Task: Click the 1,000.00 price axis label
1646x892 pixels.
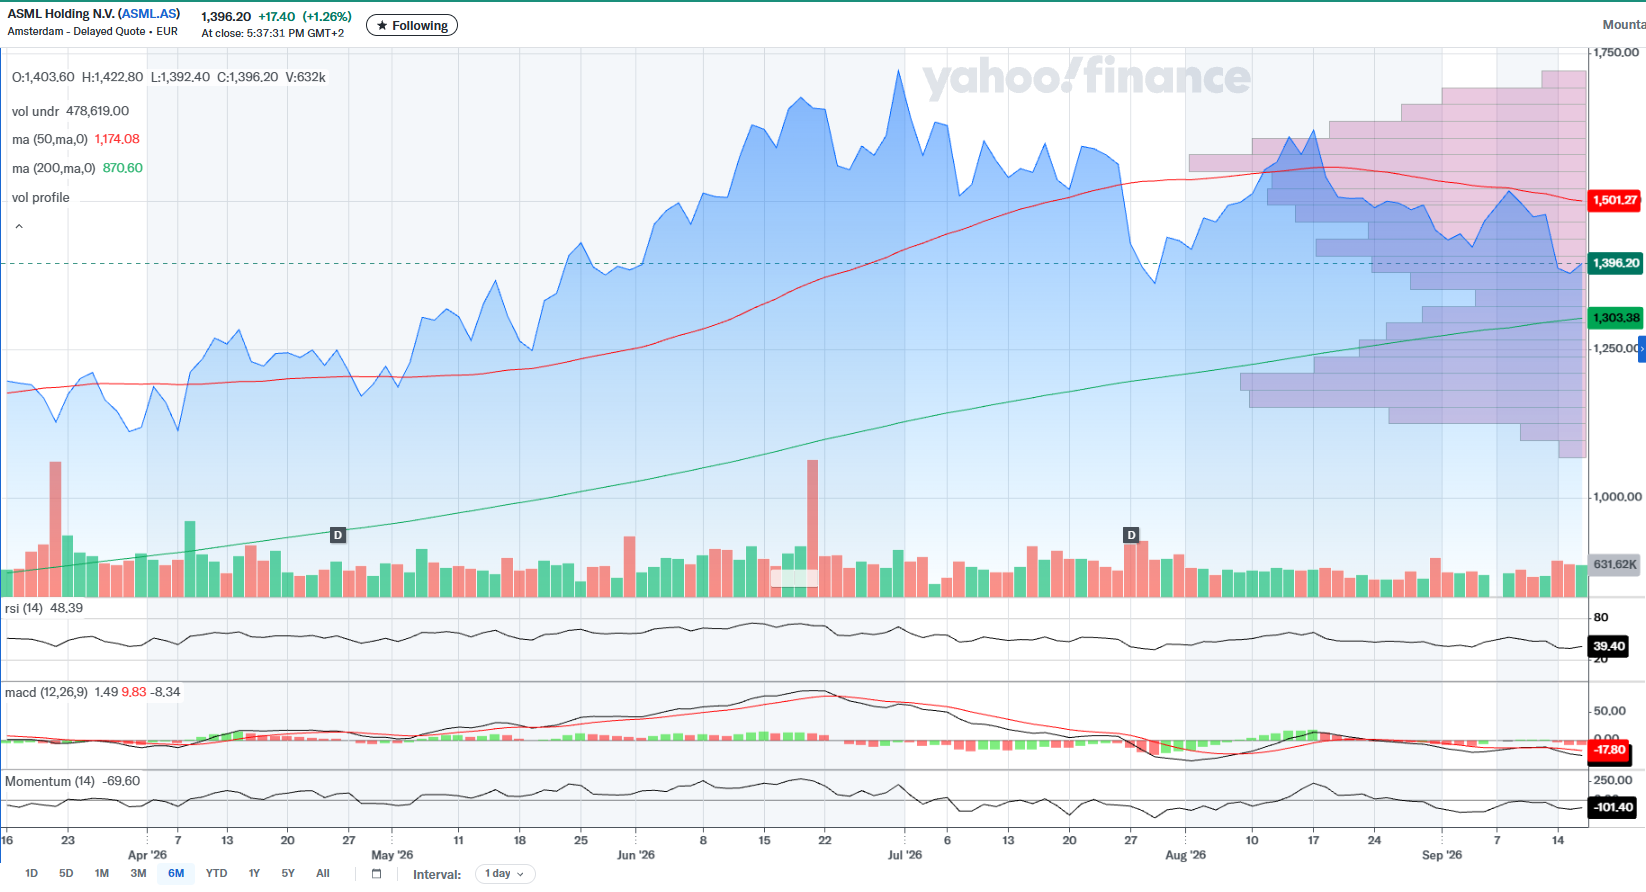Action: pos(1617,496)
